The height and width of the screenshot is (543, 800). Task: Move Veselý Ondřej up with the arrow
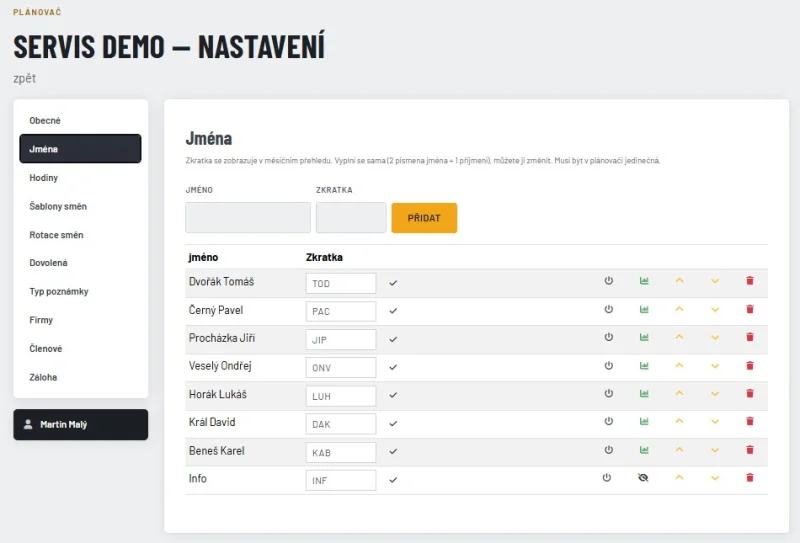(x=679, y=365)
